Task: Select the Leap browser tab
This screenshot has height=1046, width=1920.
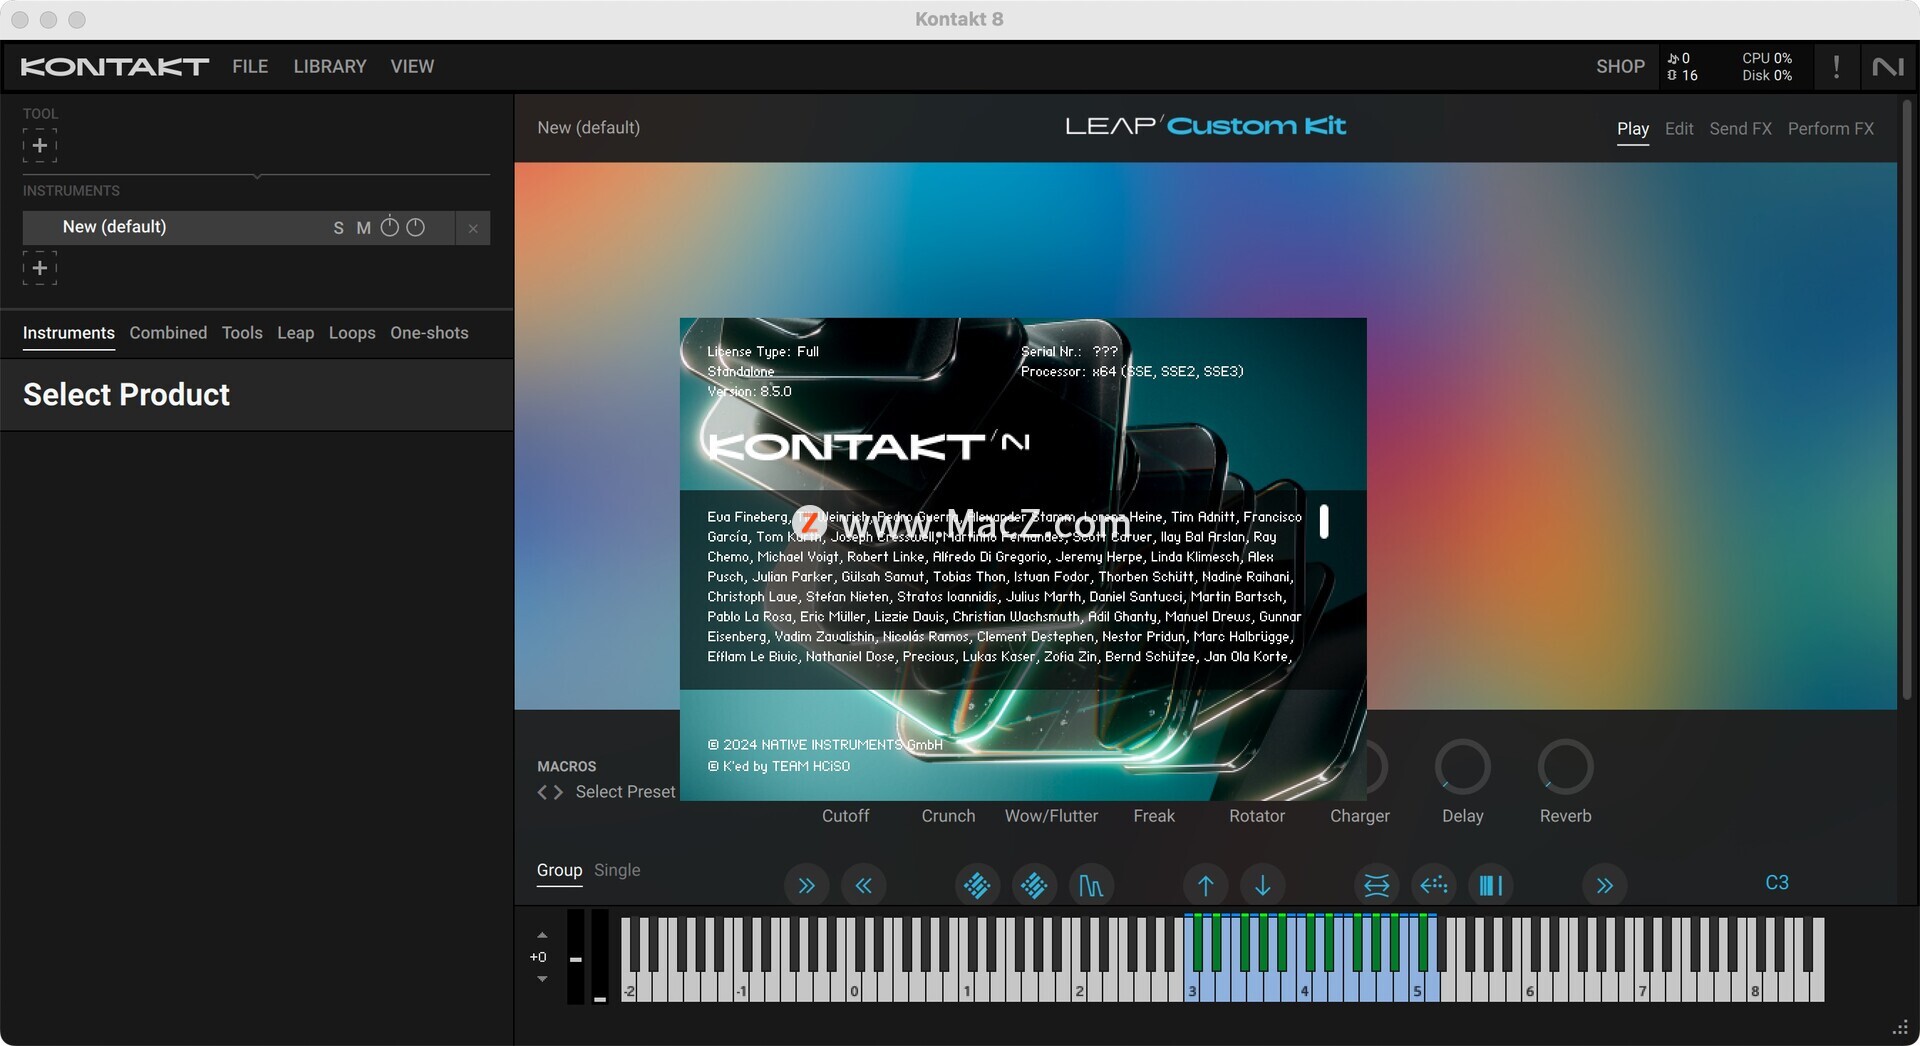Action: (295, 333)
